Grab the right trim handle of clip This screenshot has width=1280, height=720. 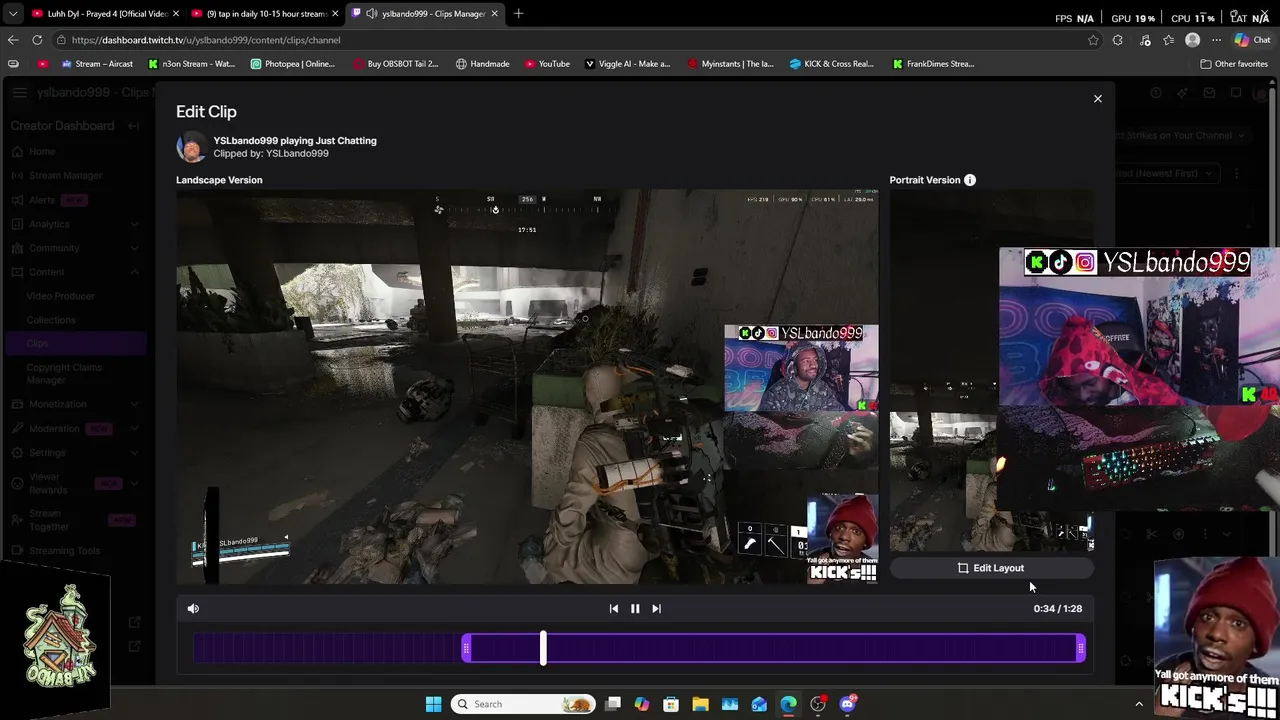click(1080, 649)
